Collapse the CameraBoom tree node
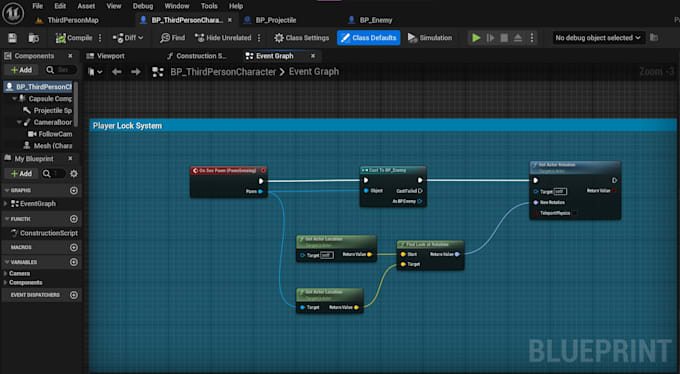This screenshot has width=680, height=374. (x=19, y=122)
